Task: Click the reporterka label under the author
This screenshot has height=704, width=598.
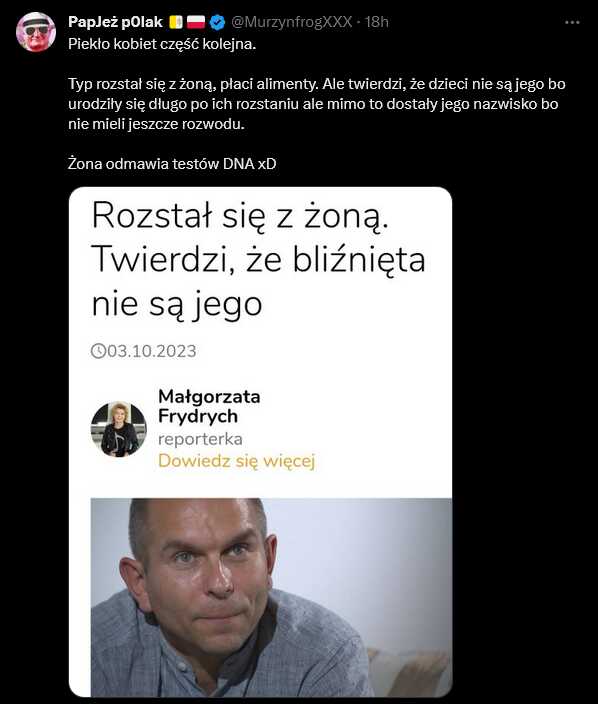Action: point(200,439)
